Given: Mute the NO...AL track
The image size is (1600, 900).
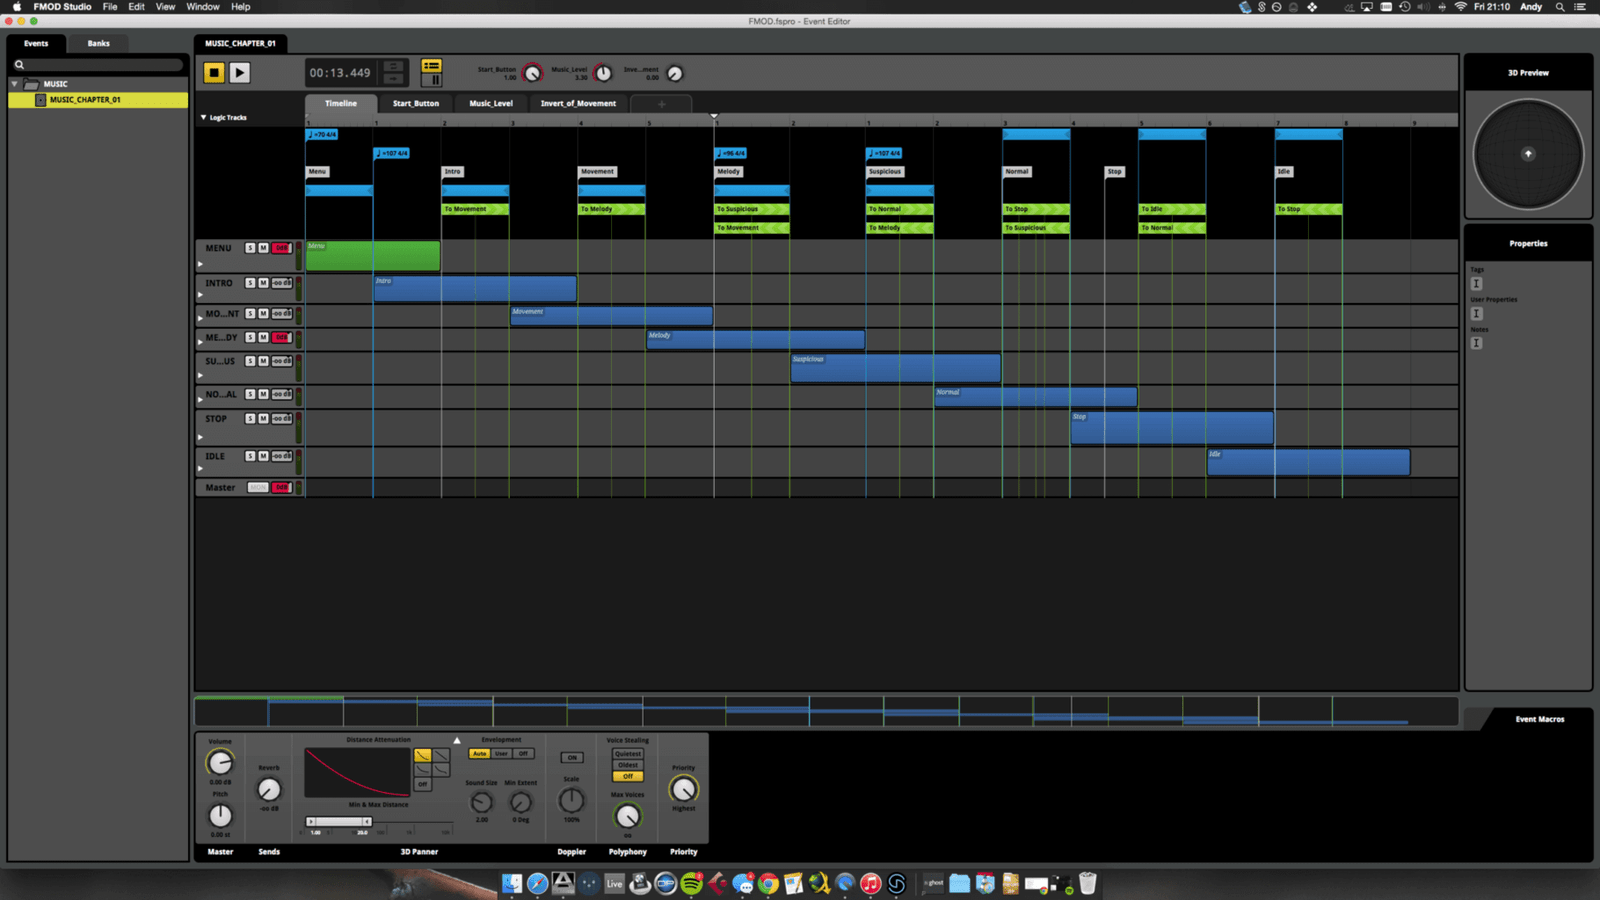Looking at the screenshot, I should click(x=263, y=395).
